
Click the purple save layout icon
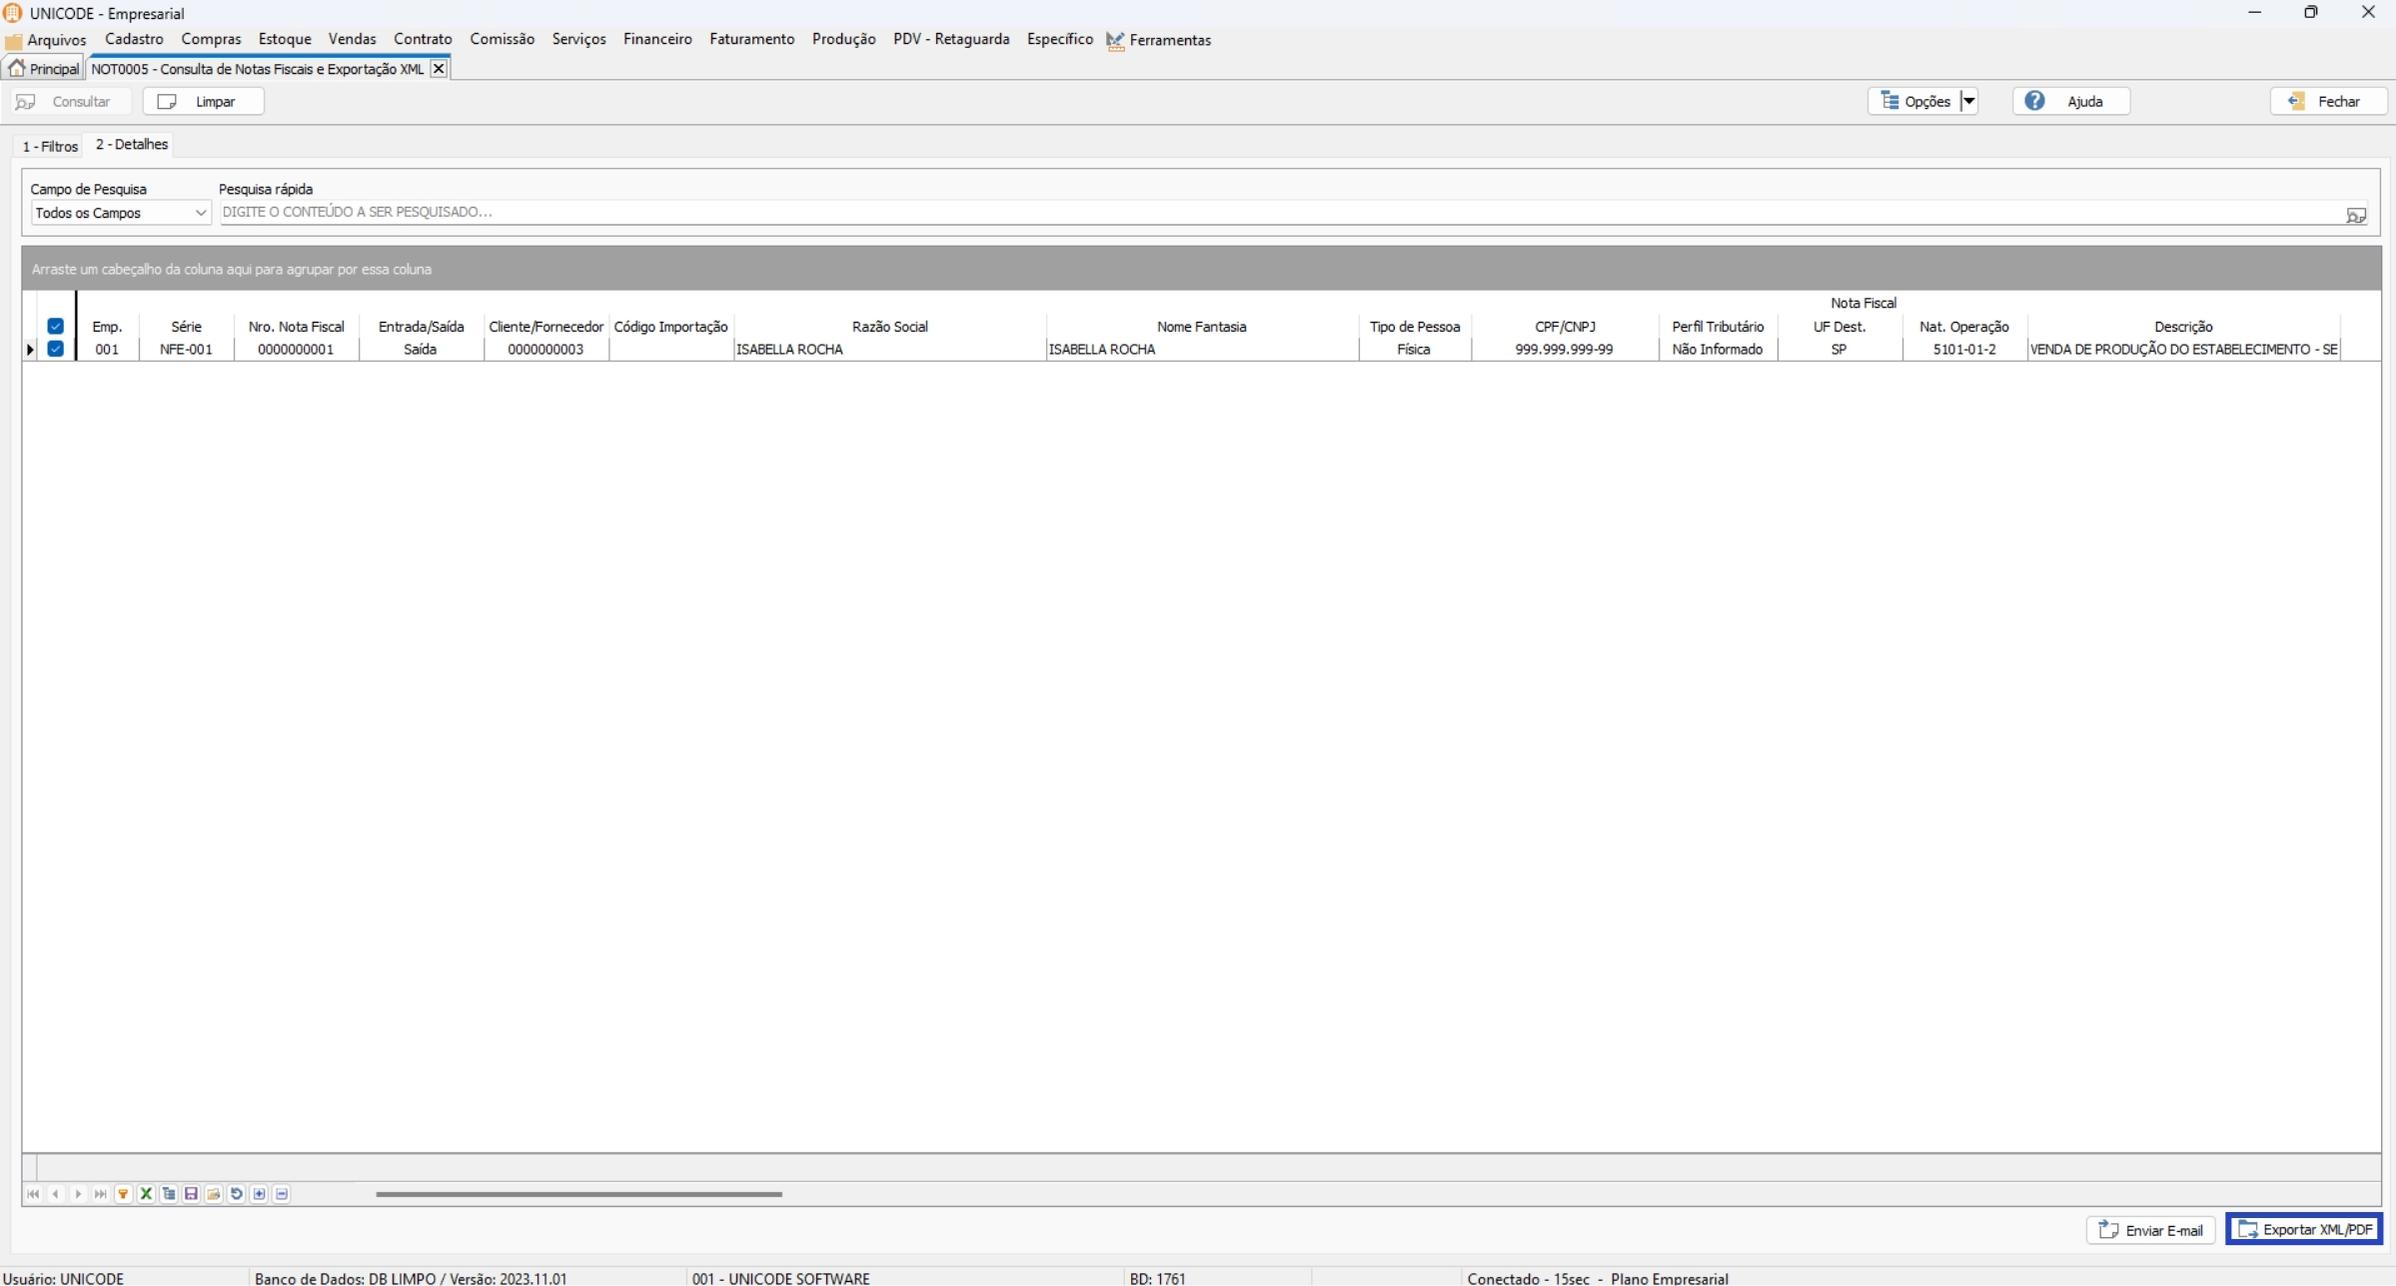point(191,1194)
